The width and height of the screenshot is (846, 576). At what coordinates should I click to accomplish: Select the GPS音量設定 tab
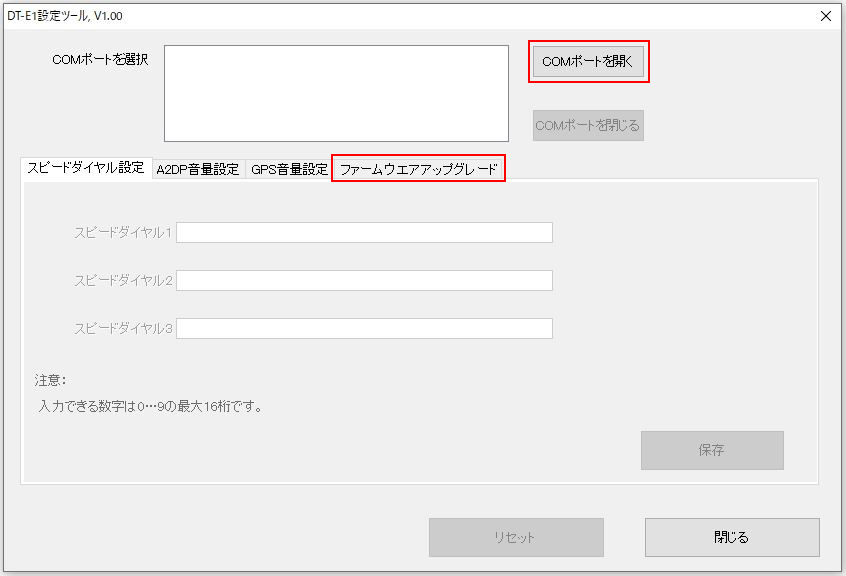pos(289,170)
